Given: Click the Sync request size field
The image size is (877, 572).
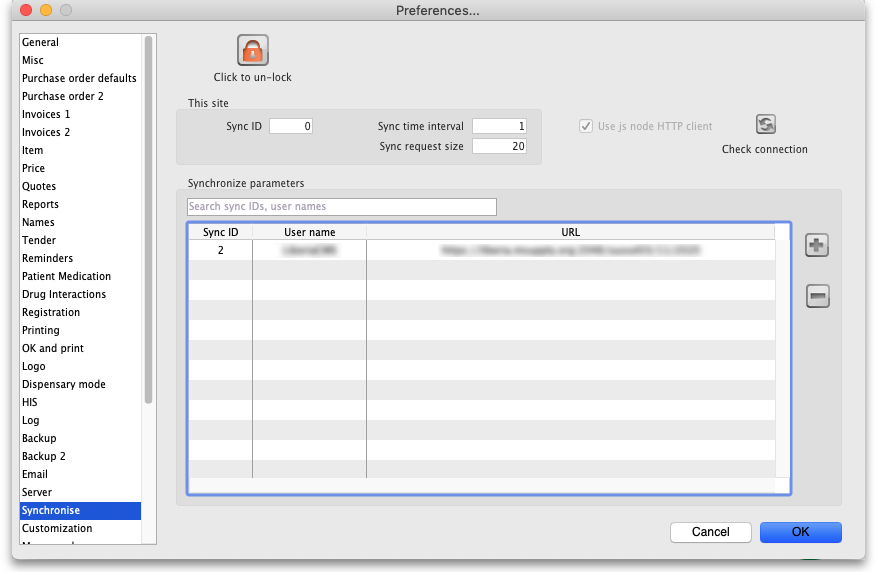Looking at the screenshot, I should point(499,146).
